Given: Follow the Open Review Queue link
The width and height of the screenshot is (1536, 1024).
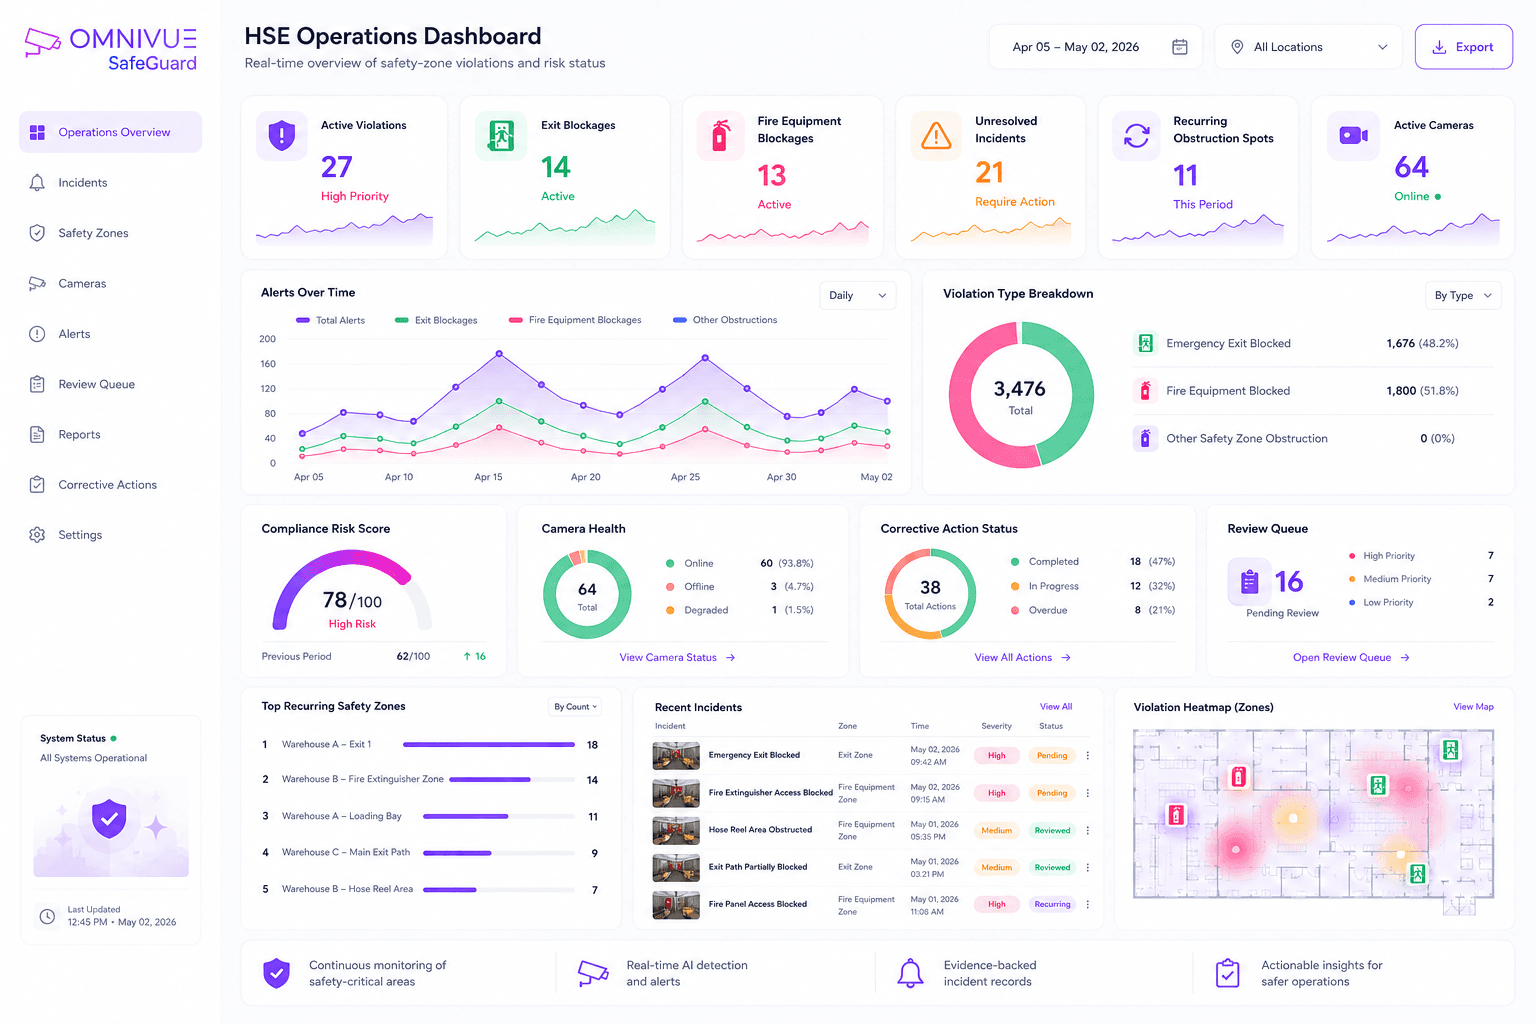Looking at the screenshot, I should 1351,657.
